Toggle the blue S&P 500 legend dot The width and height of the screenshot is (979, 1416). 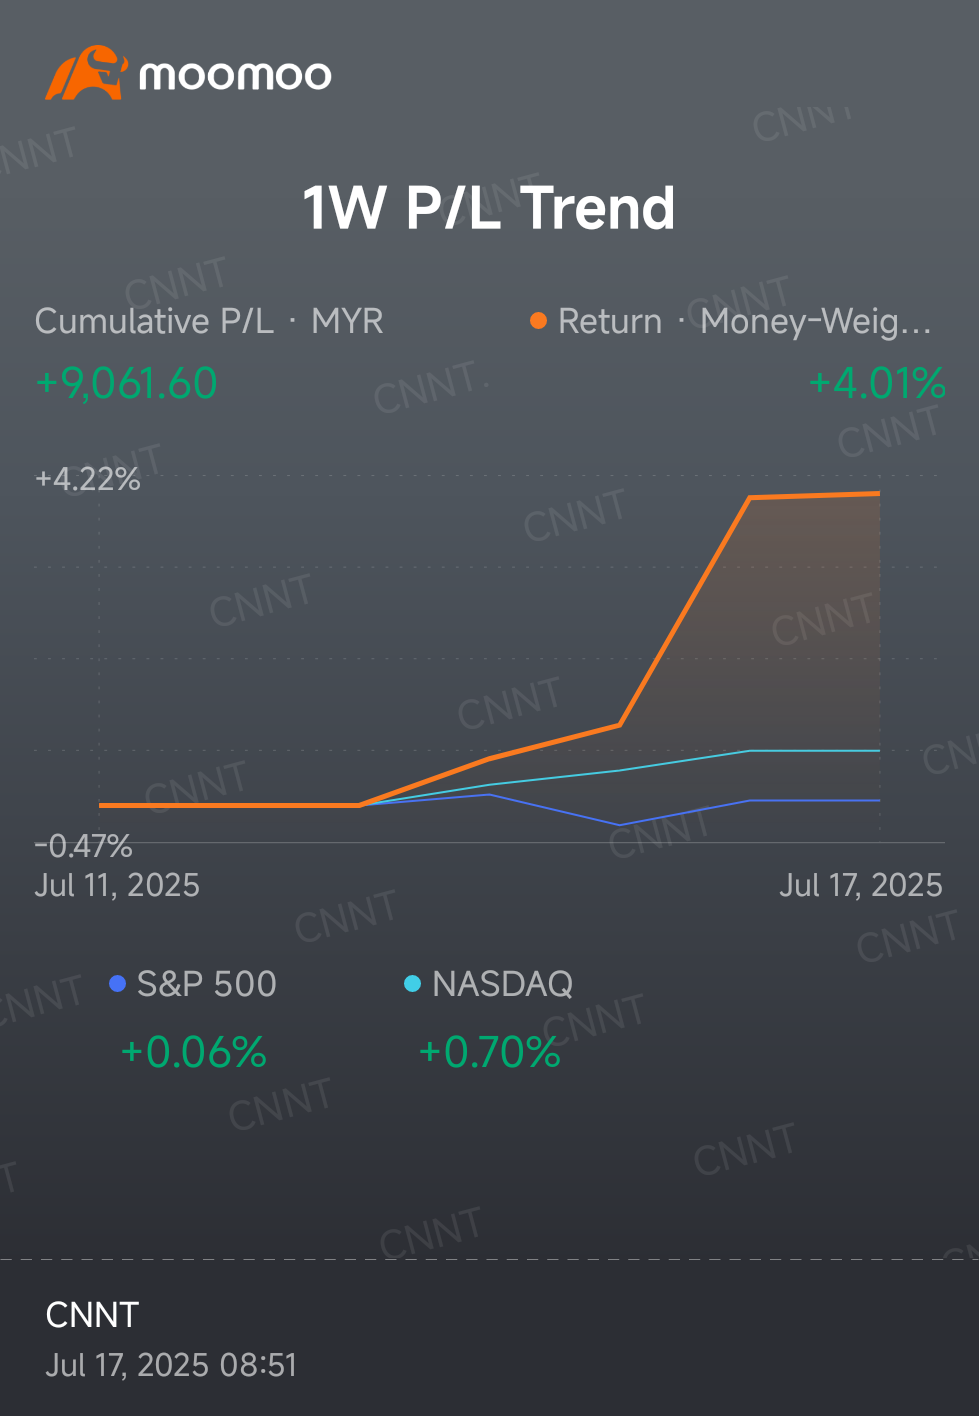(117, 984)
